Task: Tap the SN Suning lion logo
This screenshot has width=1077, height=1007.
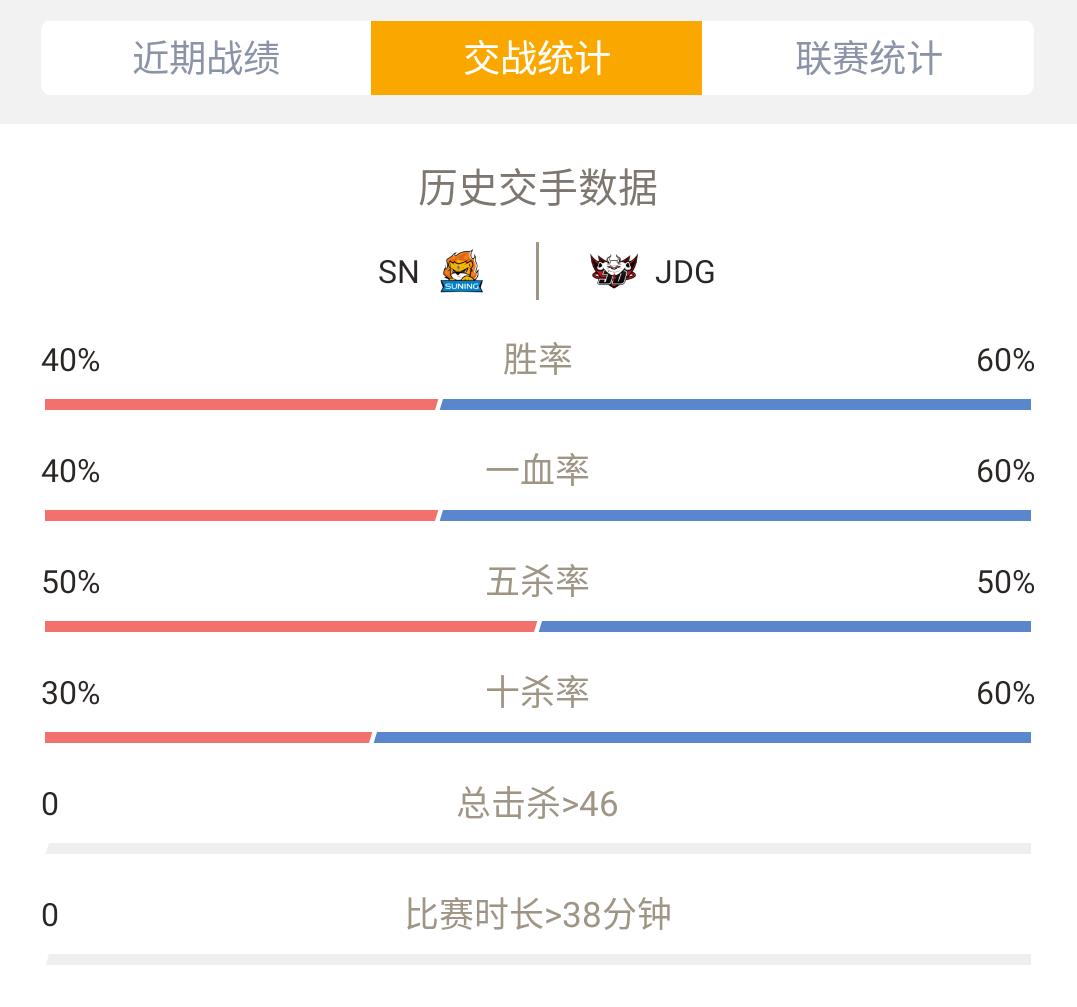Action: (x=462, y=271)
